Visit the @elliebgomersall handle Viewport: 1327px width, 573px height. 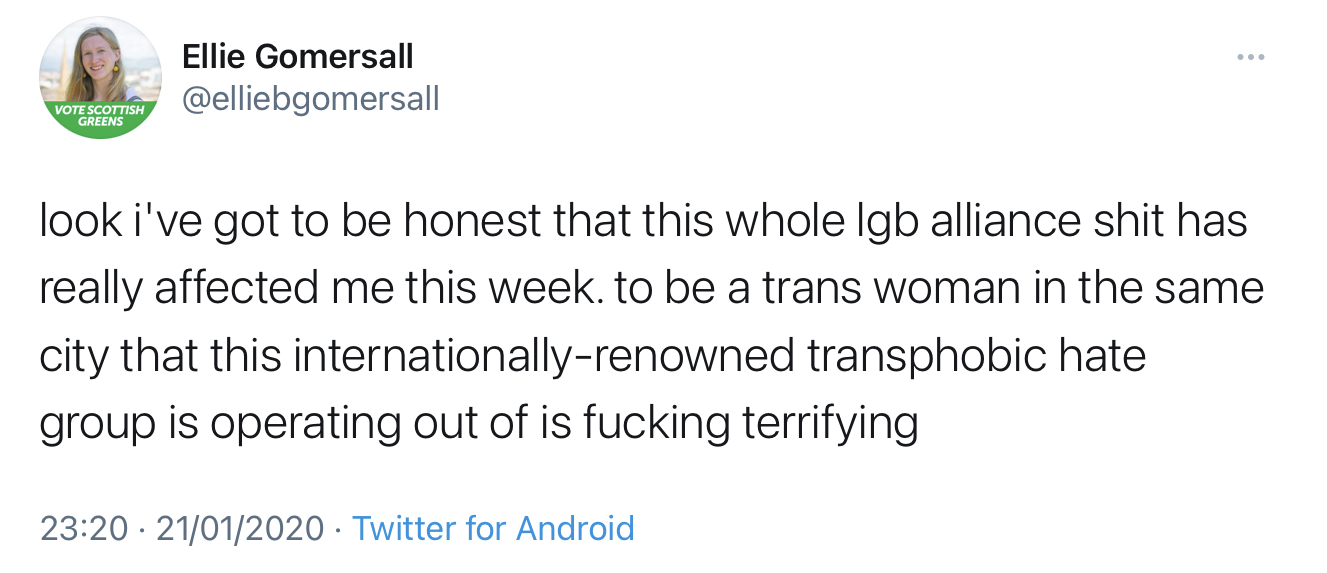(x=310, y=99)
